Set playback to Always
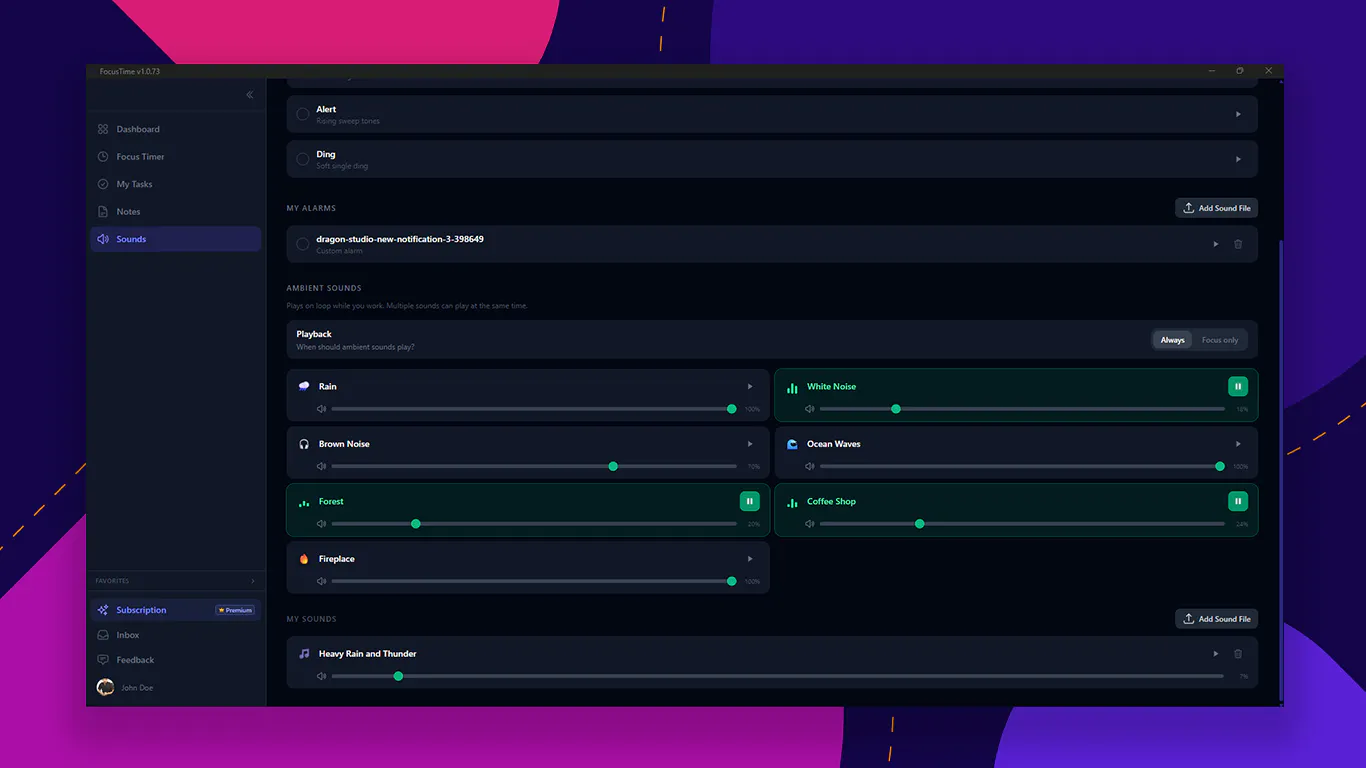This screenshot has height=768, width=1366. pos(1173,340)
